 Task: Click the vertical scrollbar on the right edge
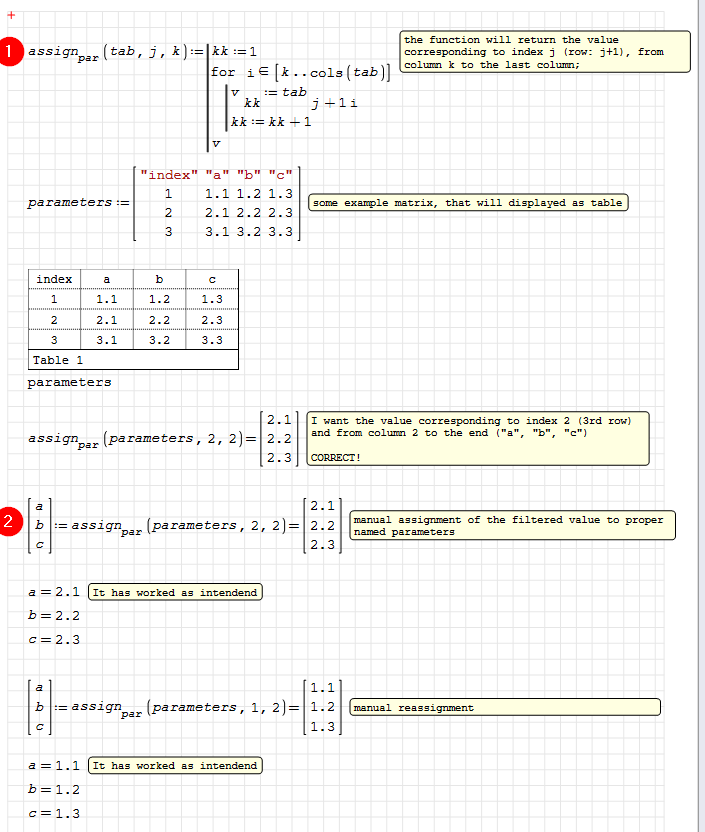(700, 400)
